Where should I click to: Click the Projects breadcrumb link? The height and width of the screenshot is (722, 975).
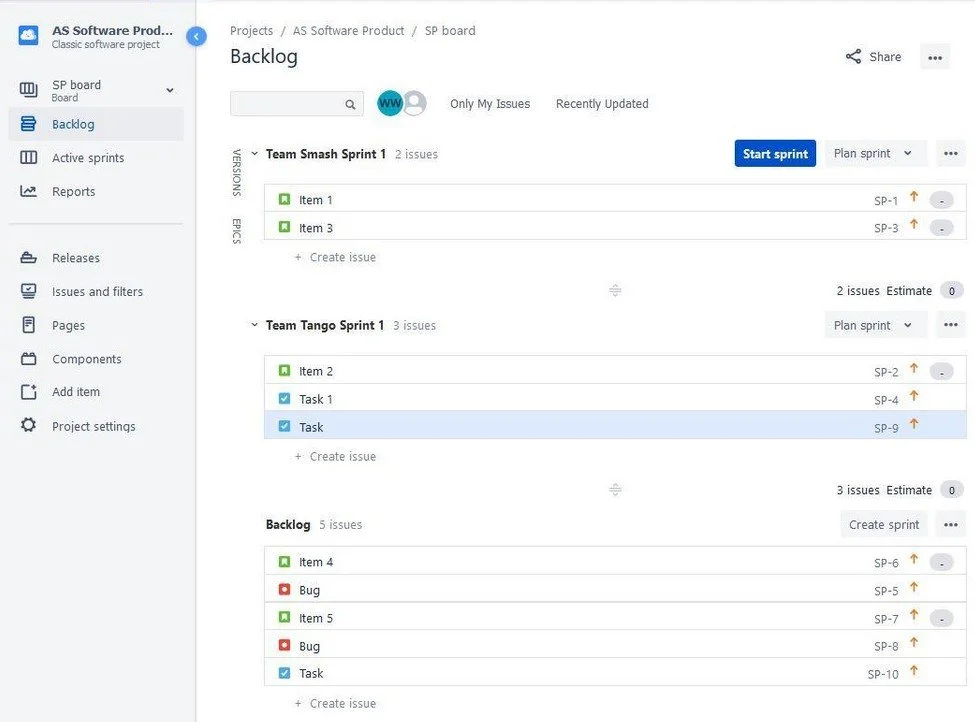(x=251, y=30)
